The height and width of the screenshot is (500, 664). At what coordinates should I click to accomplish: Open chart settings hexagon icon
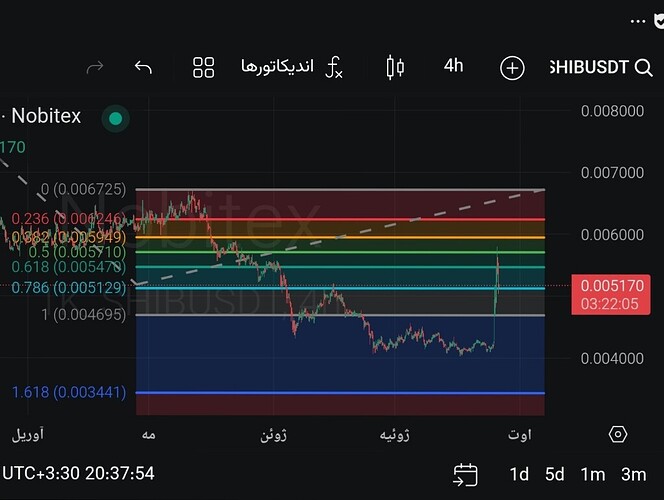tap(618, 434)
